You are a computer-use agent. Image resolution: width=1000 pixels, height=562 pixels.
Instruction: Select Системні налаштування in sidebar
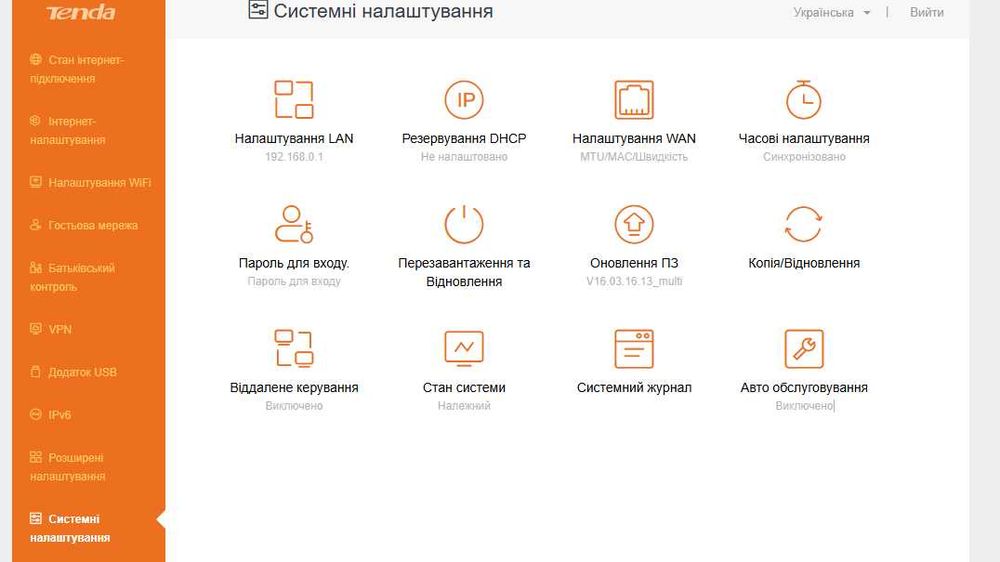pos(70,528)
